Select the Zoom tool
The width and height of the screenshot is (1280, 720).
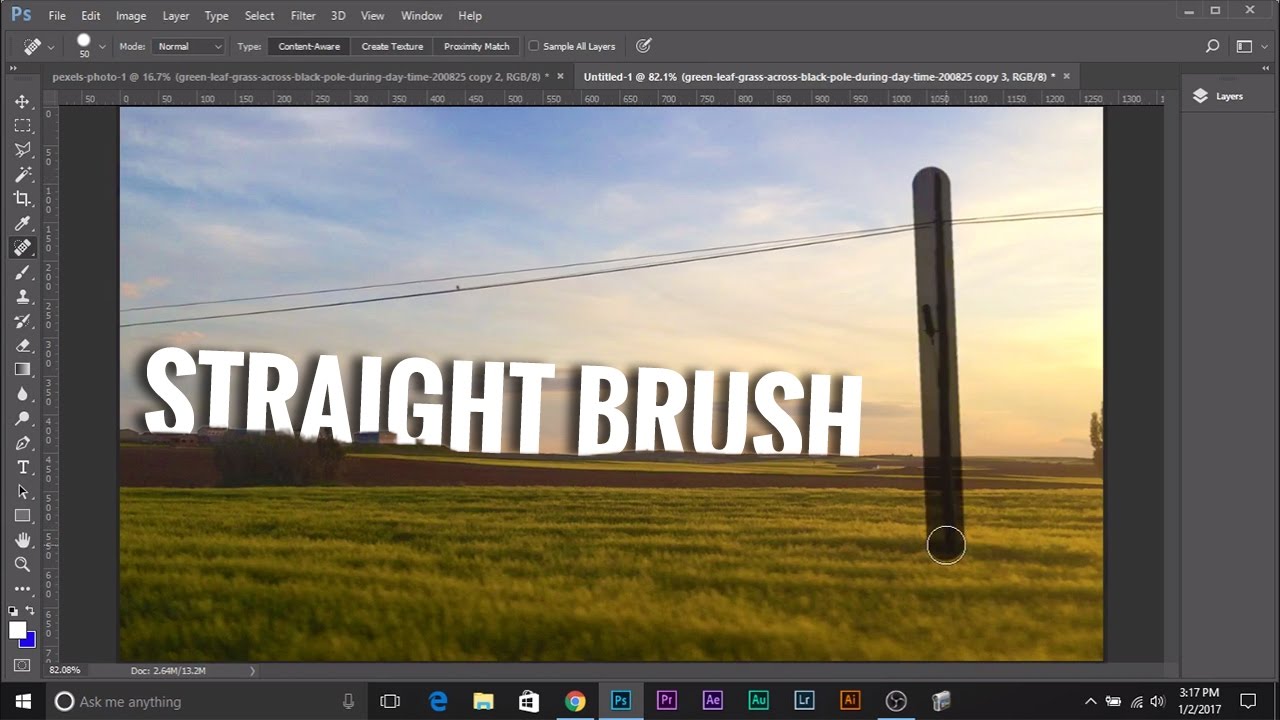23,564
